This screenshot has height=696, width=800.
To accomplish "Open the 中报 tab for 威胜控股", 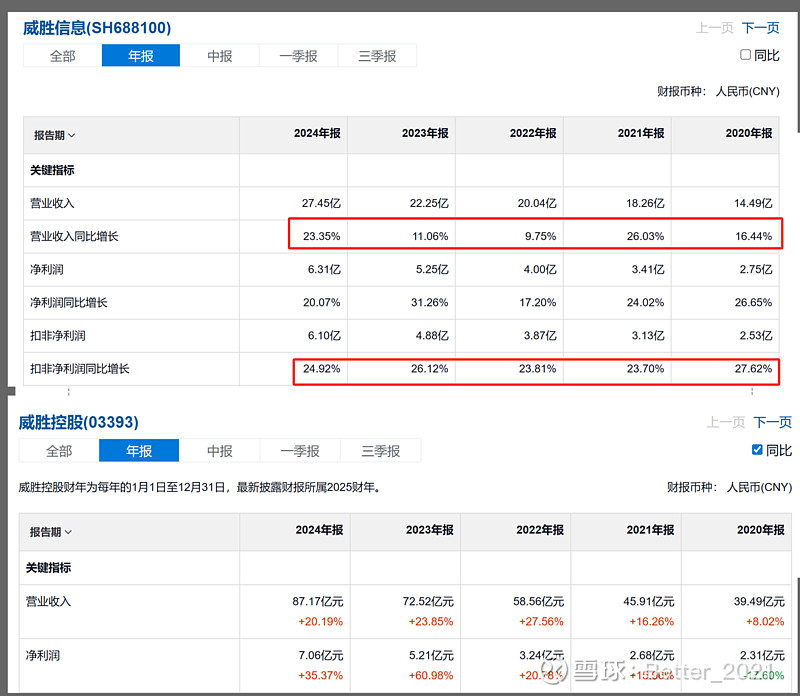I will (x=220, y=451).
